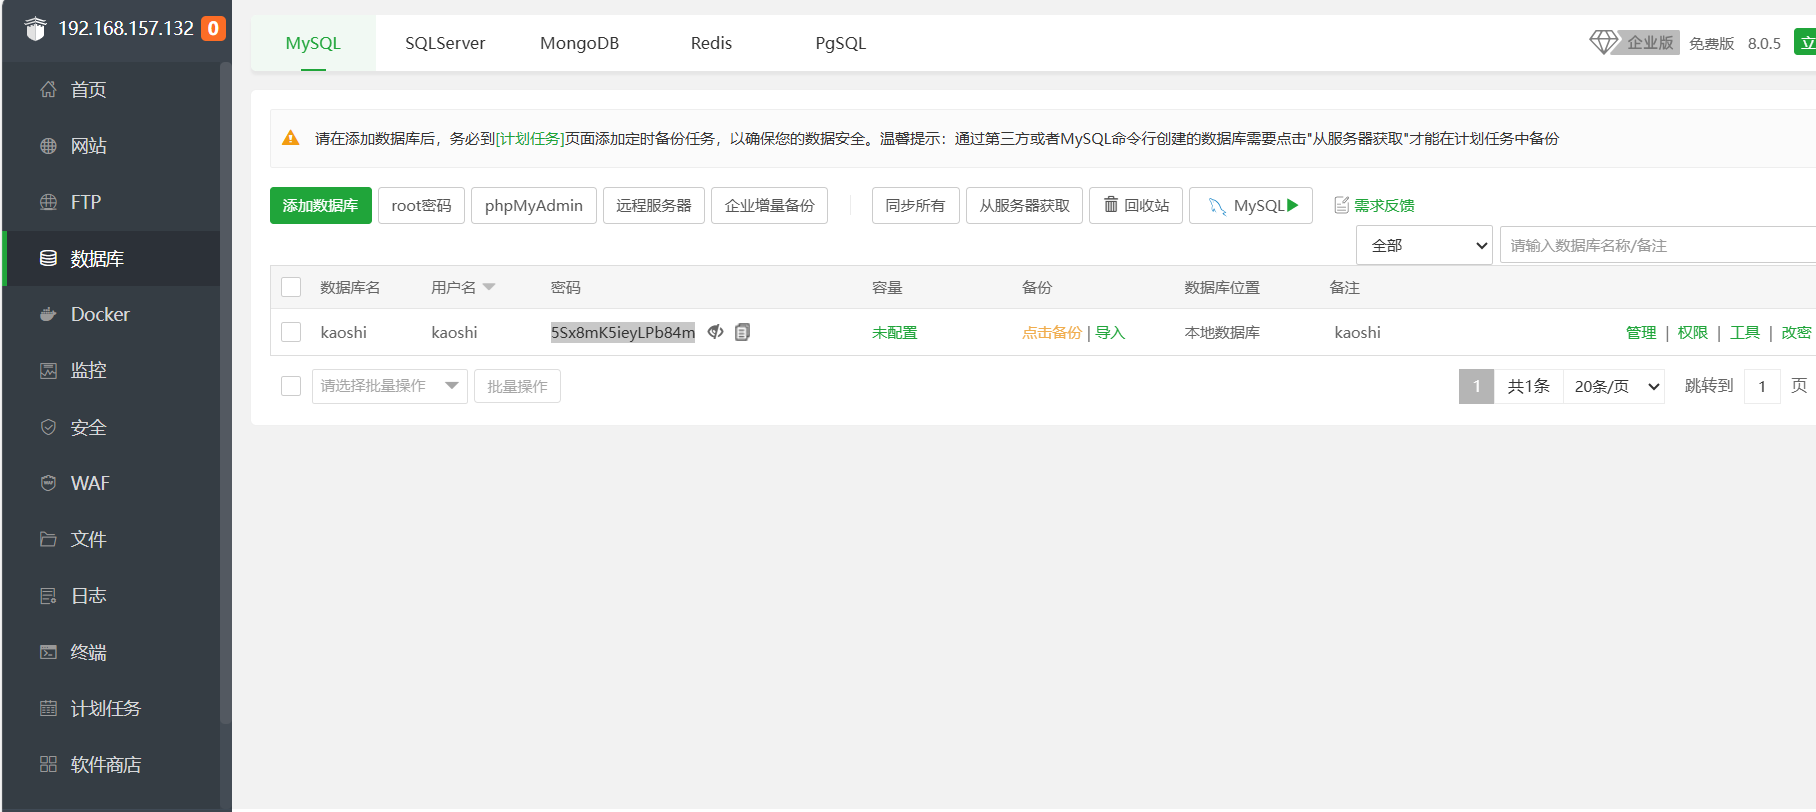Click the 免费版 label
This screenshot has width=1816, height=812.
tap(1712, 43)
